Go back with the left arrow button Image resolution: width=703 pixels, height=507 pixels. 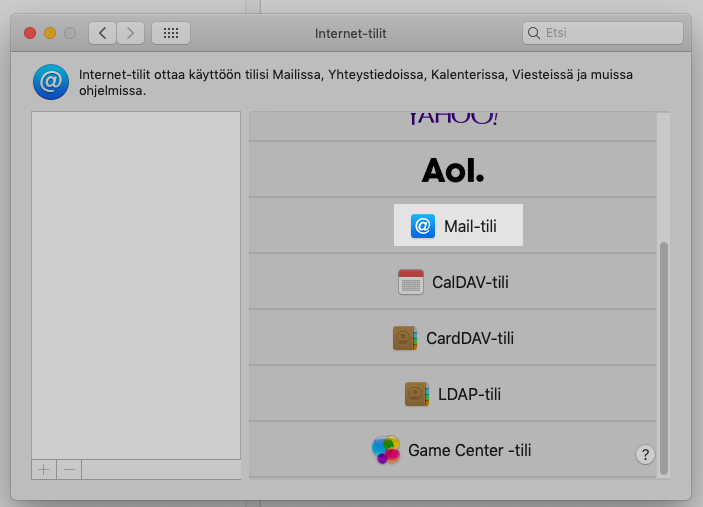[103, 33]
